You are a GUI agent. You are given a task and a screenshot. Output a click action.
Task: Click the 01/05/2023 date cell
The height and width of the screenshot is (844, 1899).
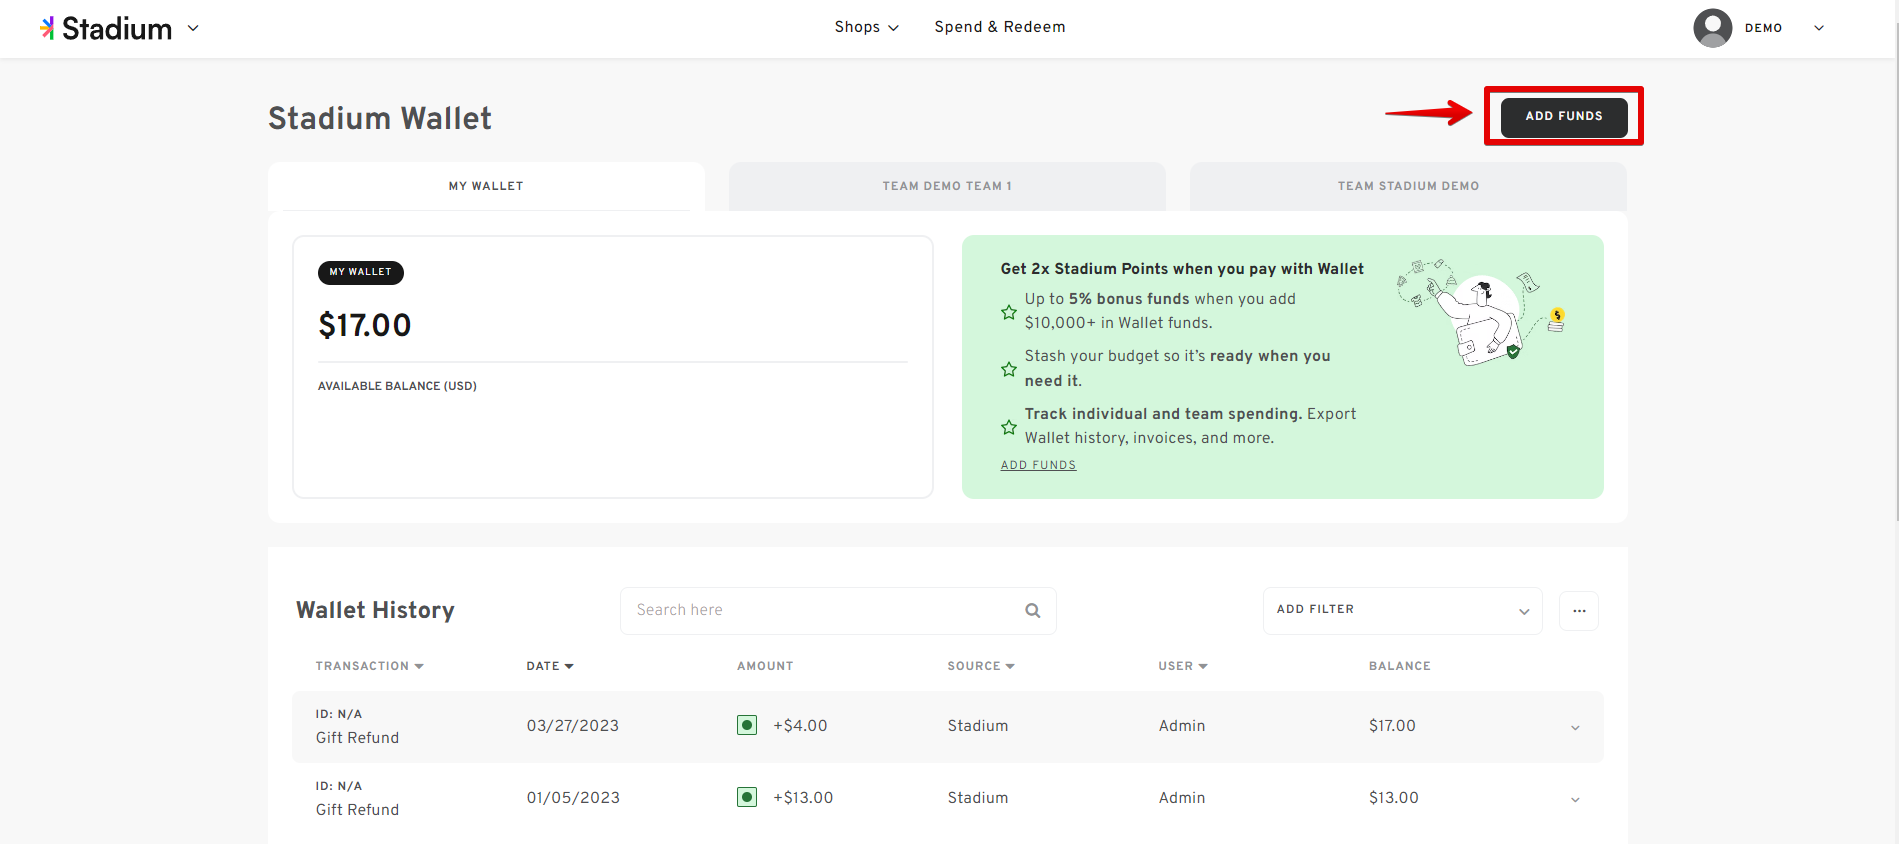coord(573,798)
